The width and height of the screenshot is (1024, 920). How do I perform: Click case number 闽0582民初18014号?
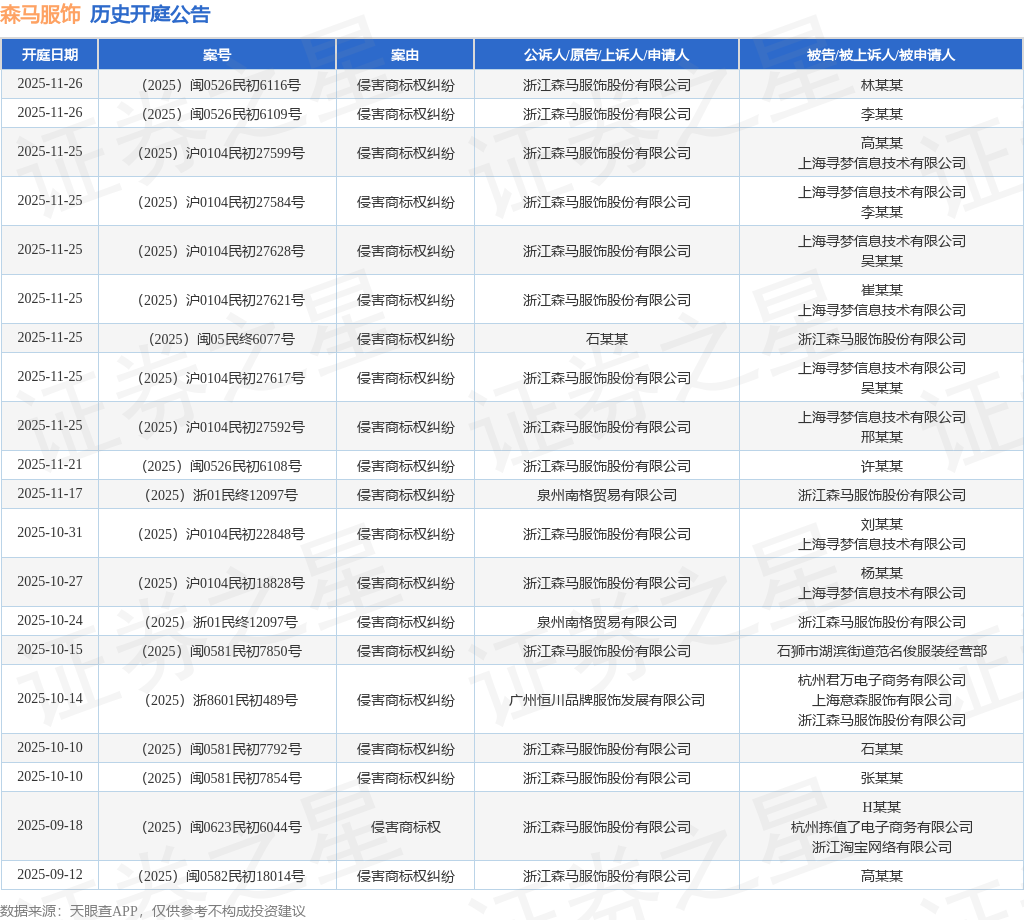[x=221, y=876]
